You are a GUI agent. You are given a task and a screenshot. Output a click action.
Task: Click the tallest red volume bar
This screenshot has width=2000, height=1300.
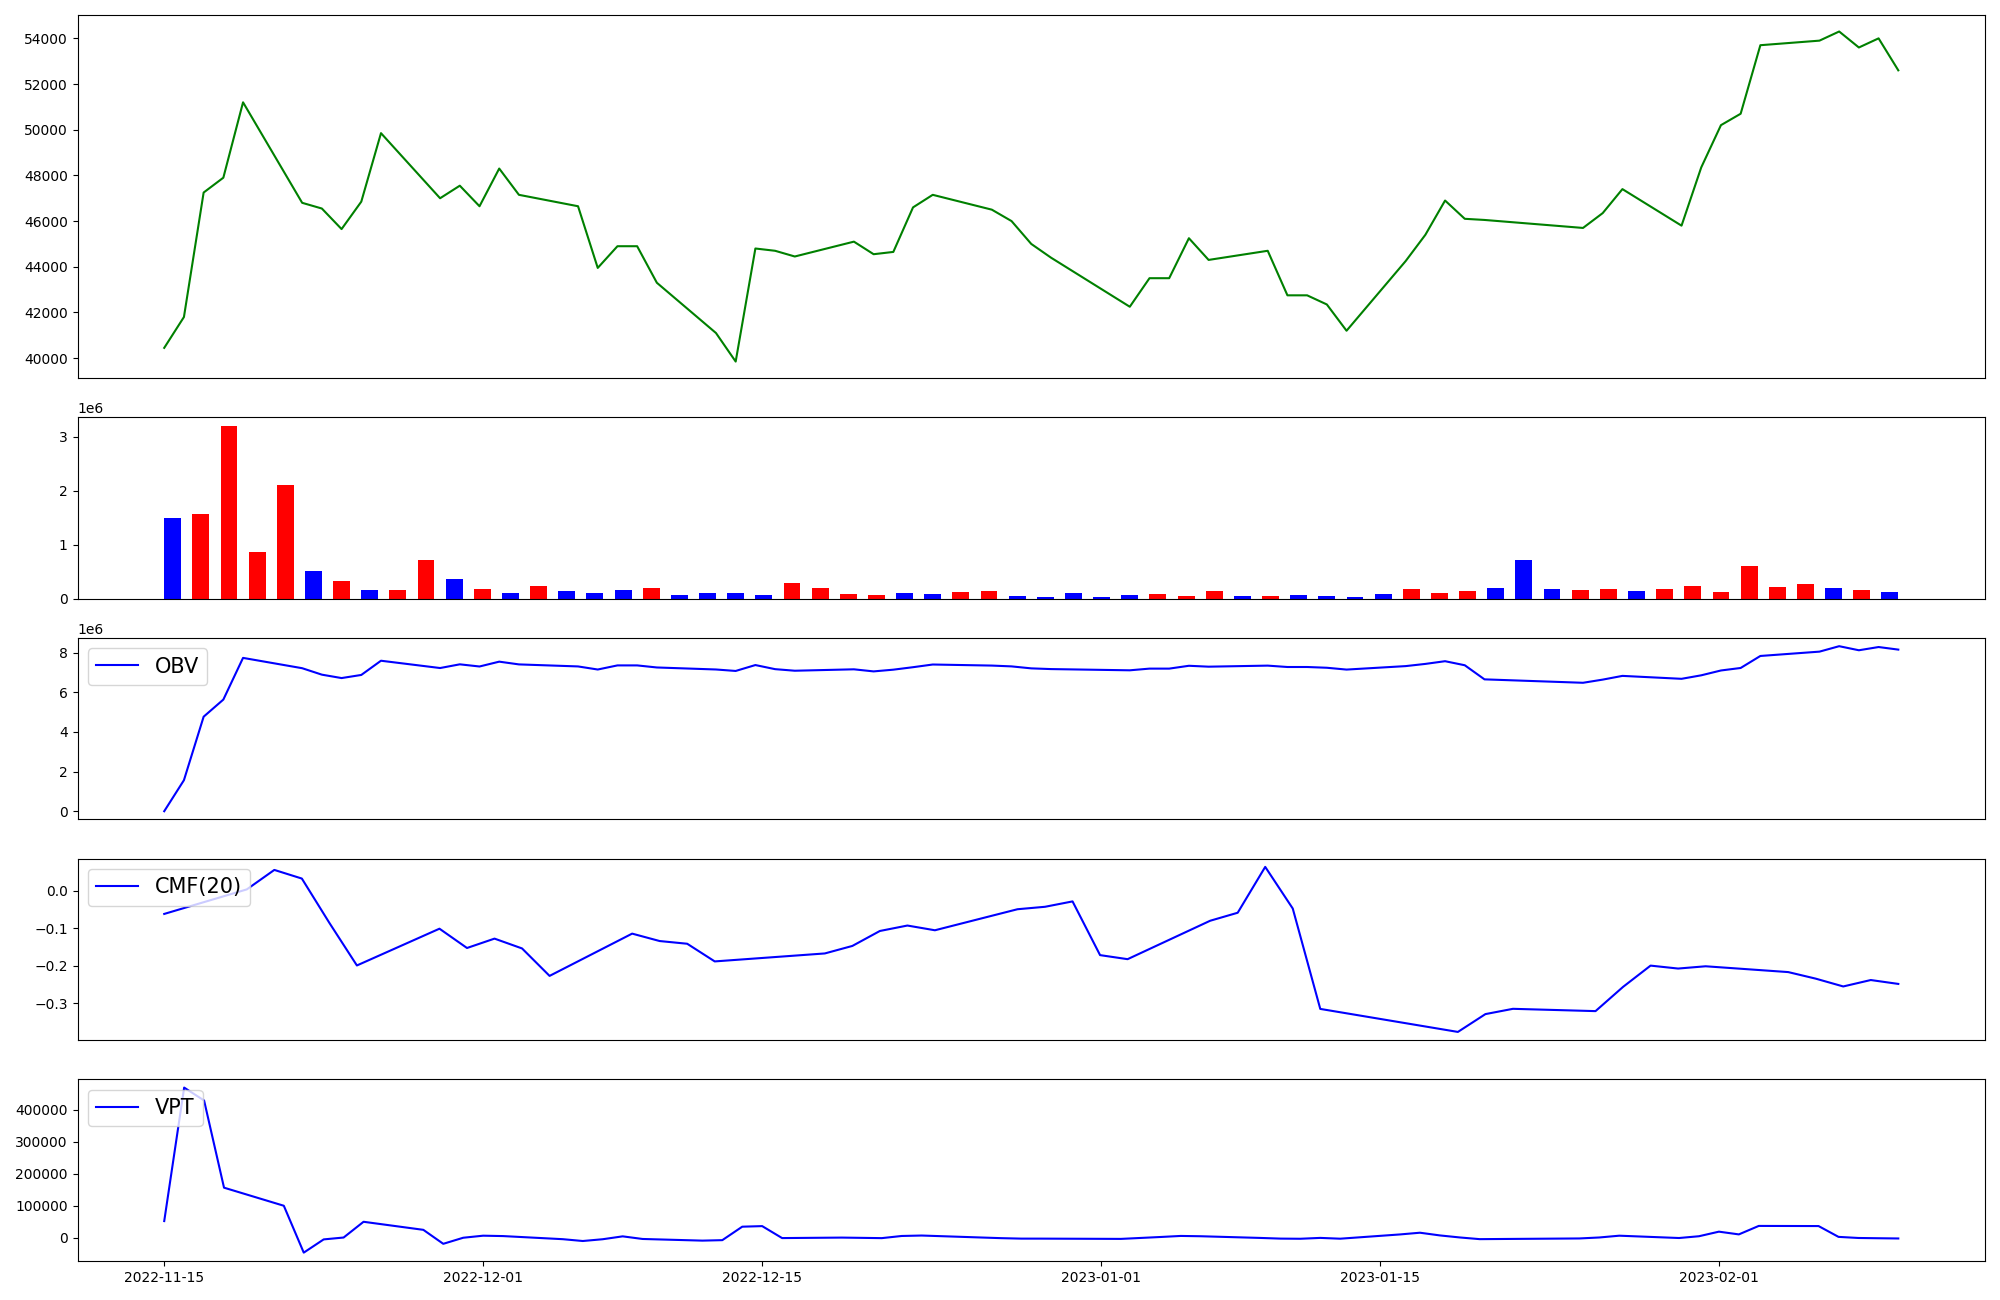(x=229, y=512)
